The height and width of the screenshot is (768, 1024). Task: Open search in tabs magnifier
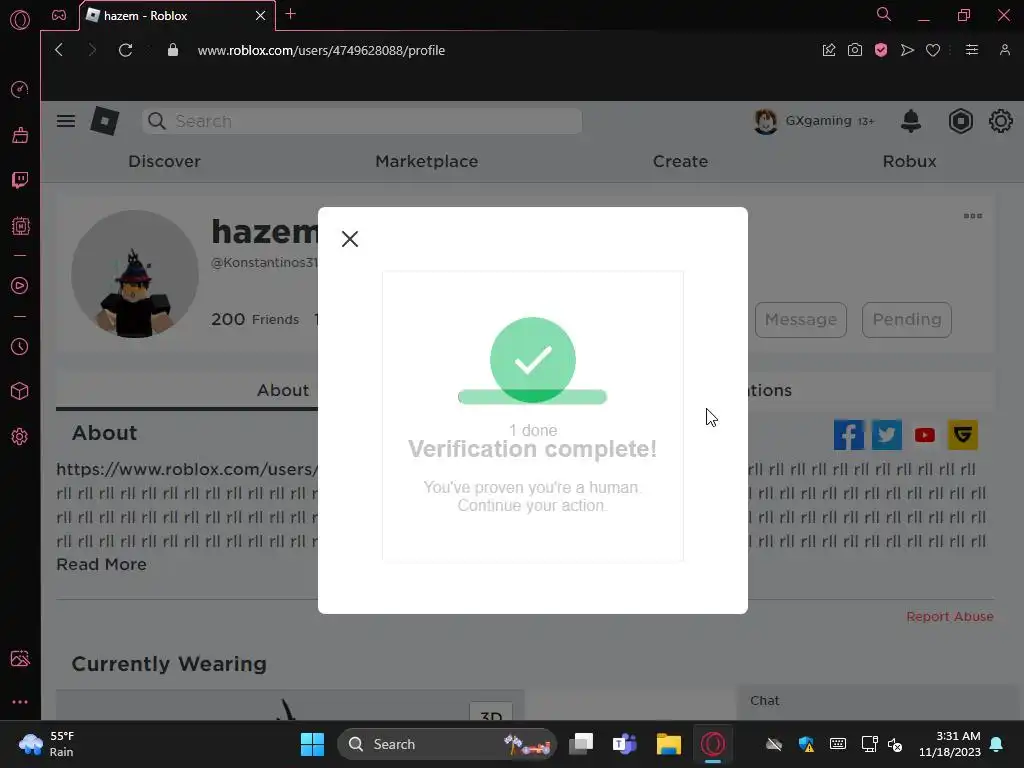point(884,14)
